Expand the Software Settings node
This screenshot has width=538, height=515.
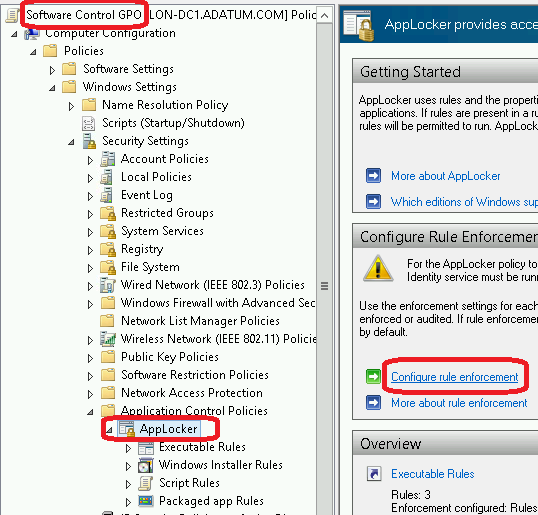(x=52, y=70)
